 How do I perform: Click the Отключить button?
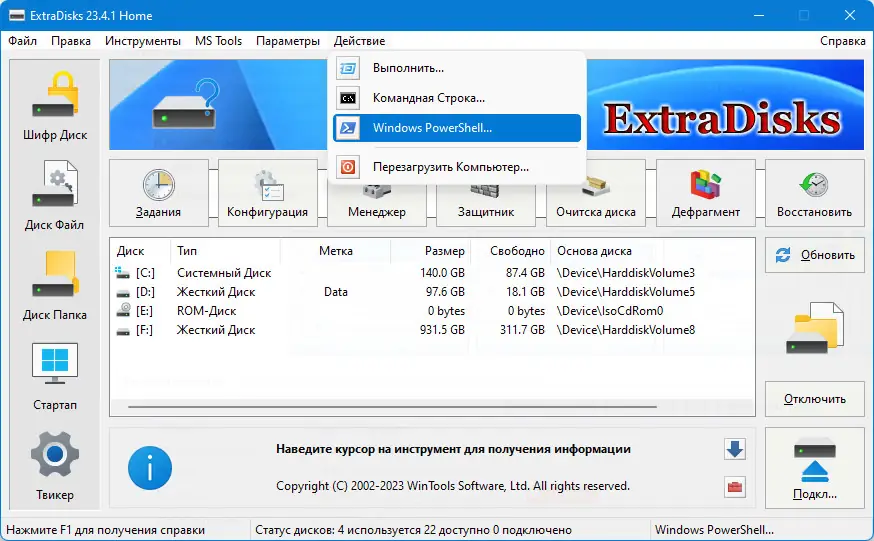click(814, 399)
